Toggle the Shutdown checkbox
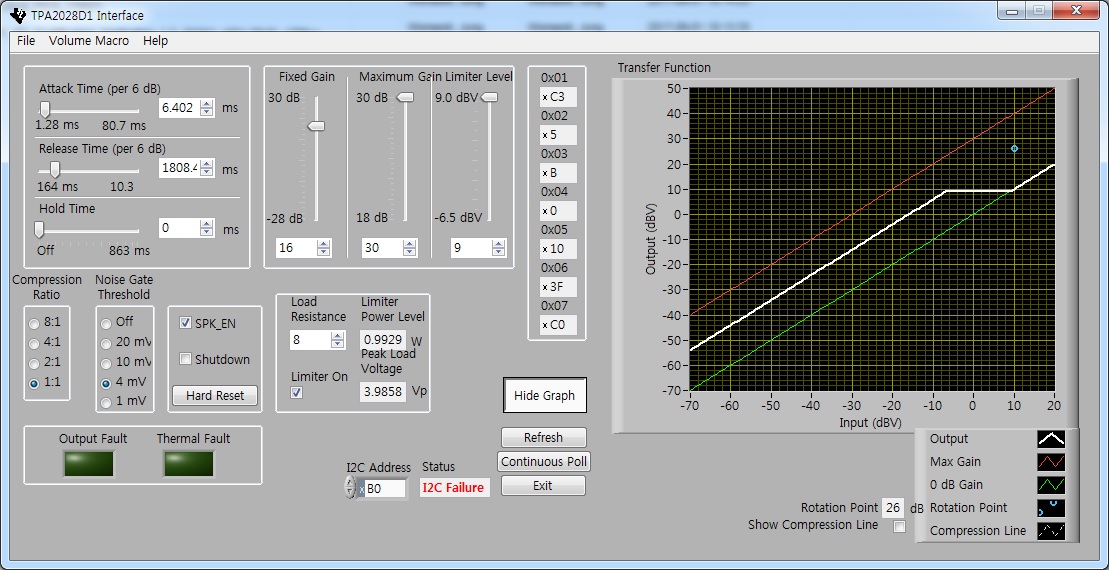This screenshot has height=570, width=1109. pos(185,359)
